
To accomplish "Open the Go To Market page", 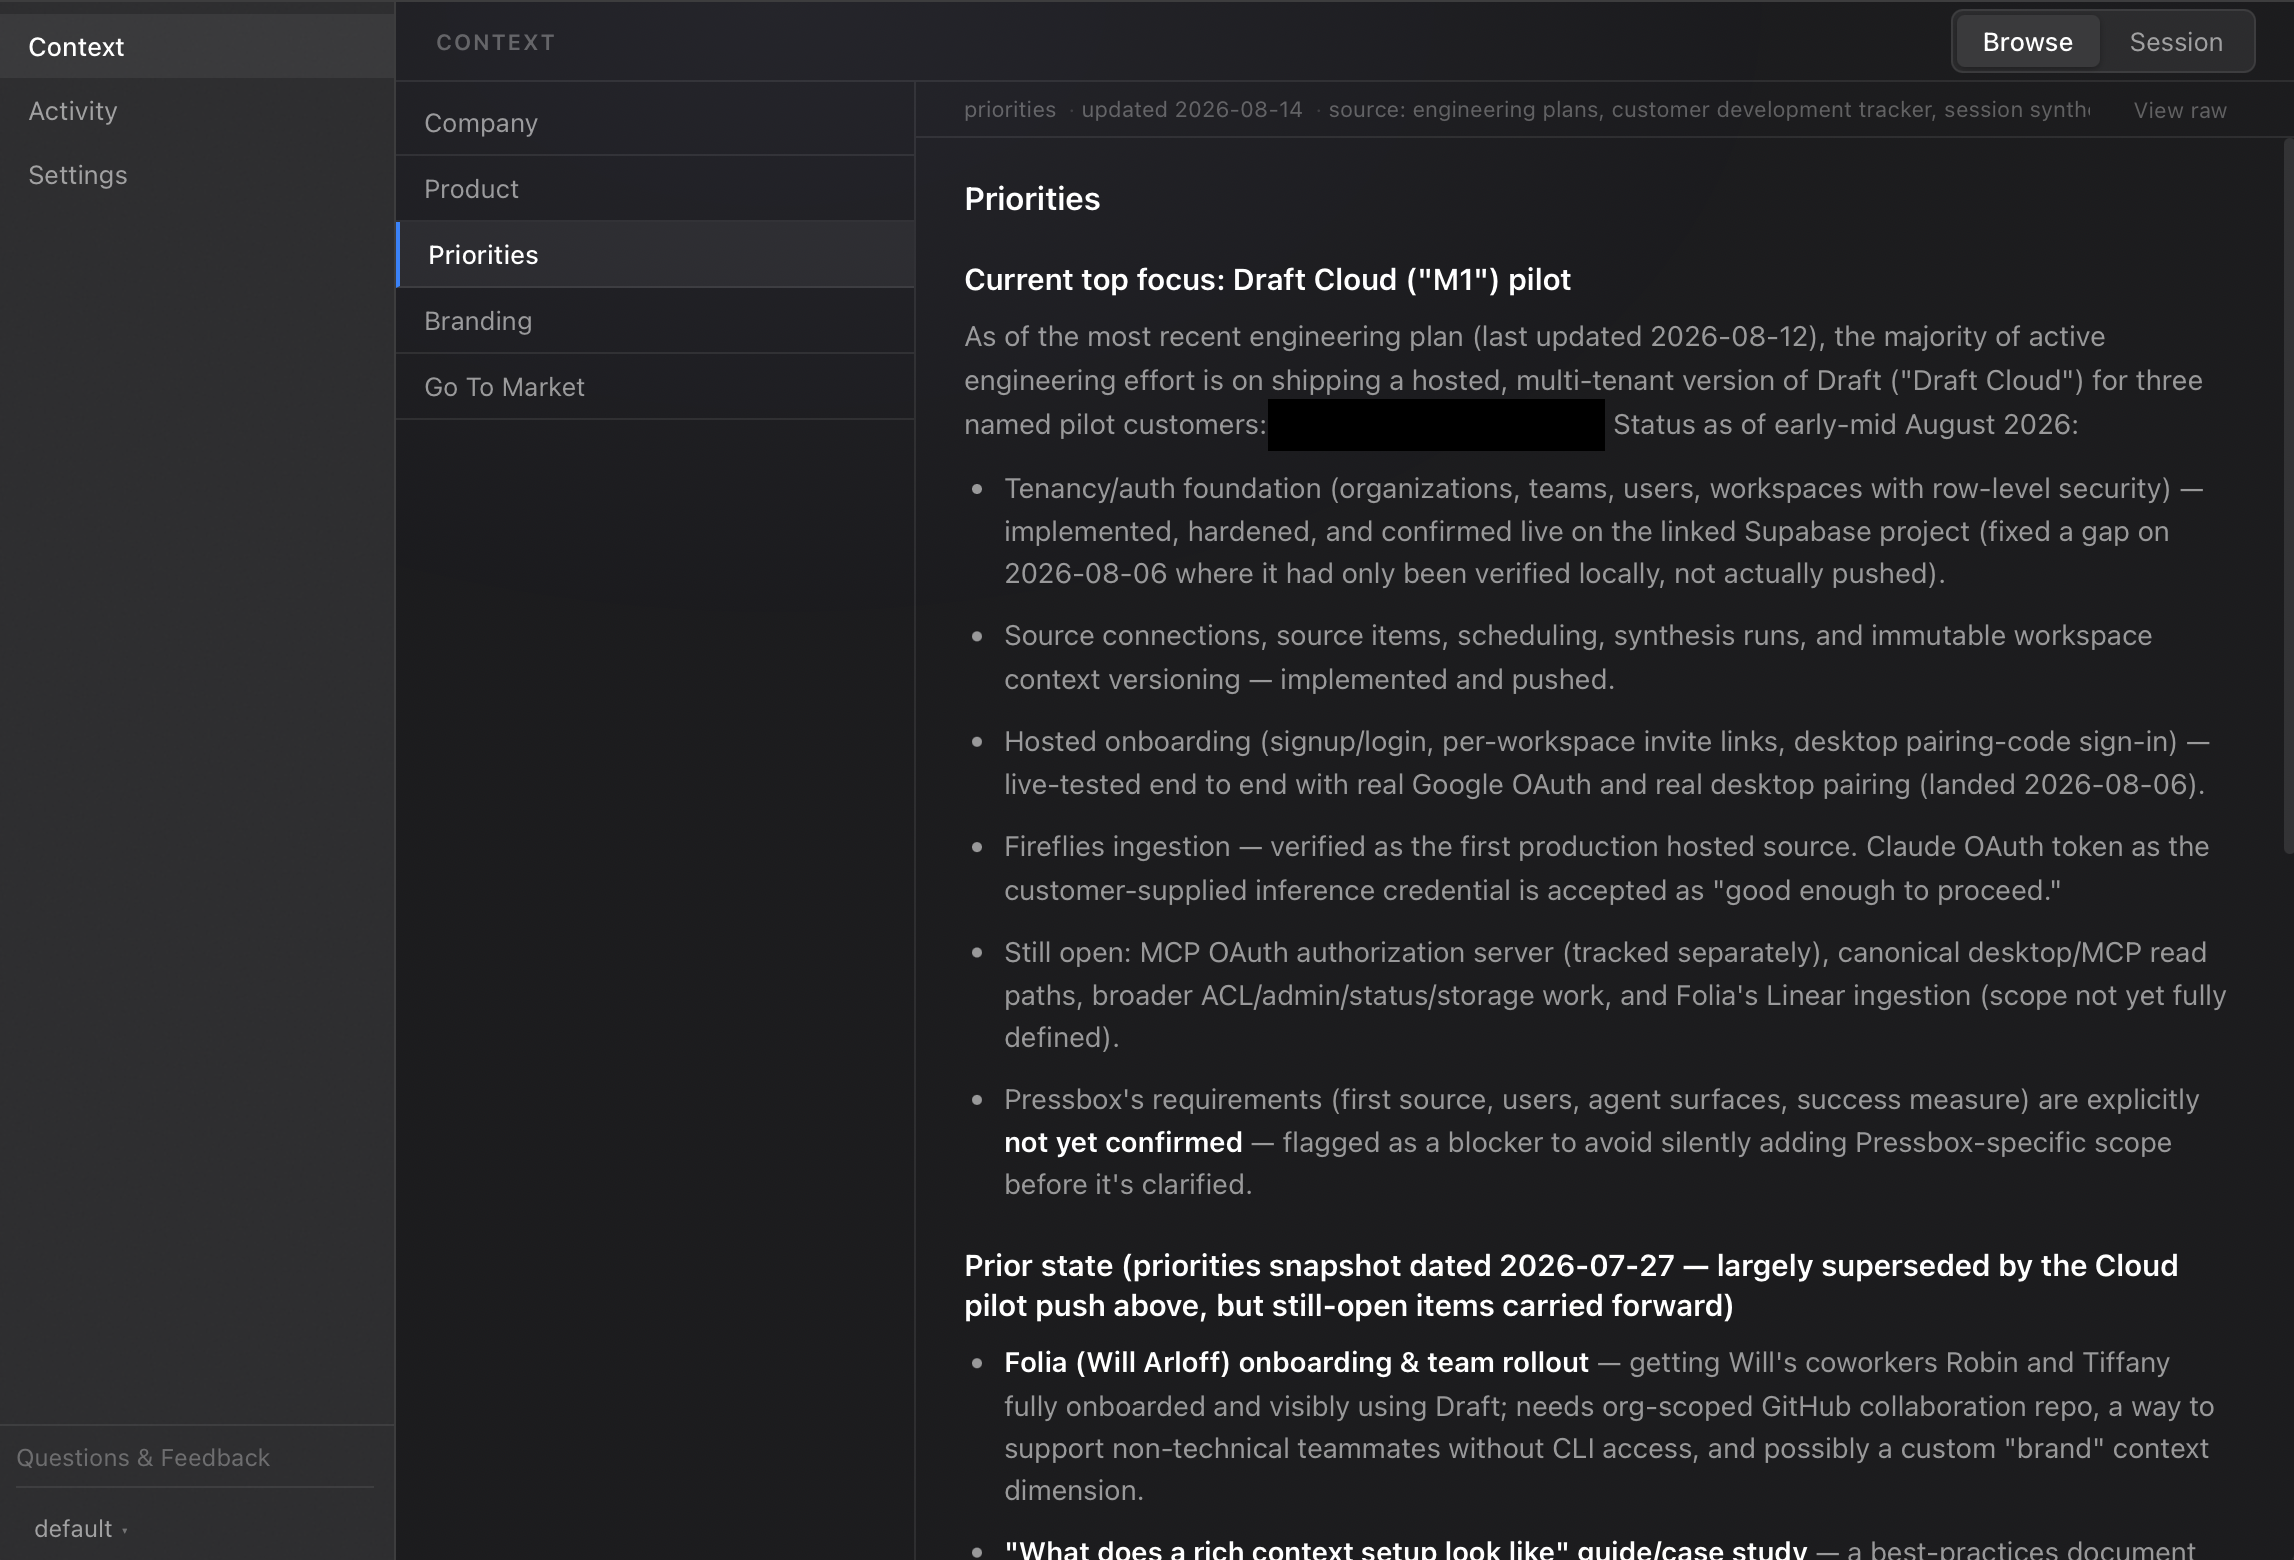I will 655,387.
